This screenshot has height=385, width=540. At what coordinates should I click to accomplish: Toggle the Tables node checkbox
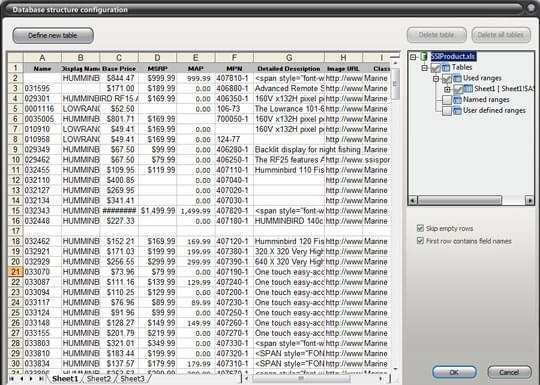click(x=436, y=68)
